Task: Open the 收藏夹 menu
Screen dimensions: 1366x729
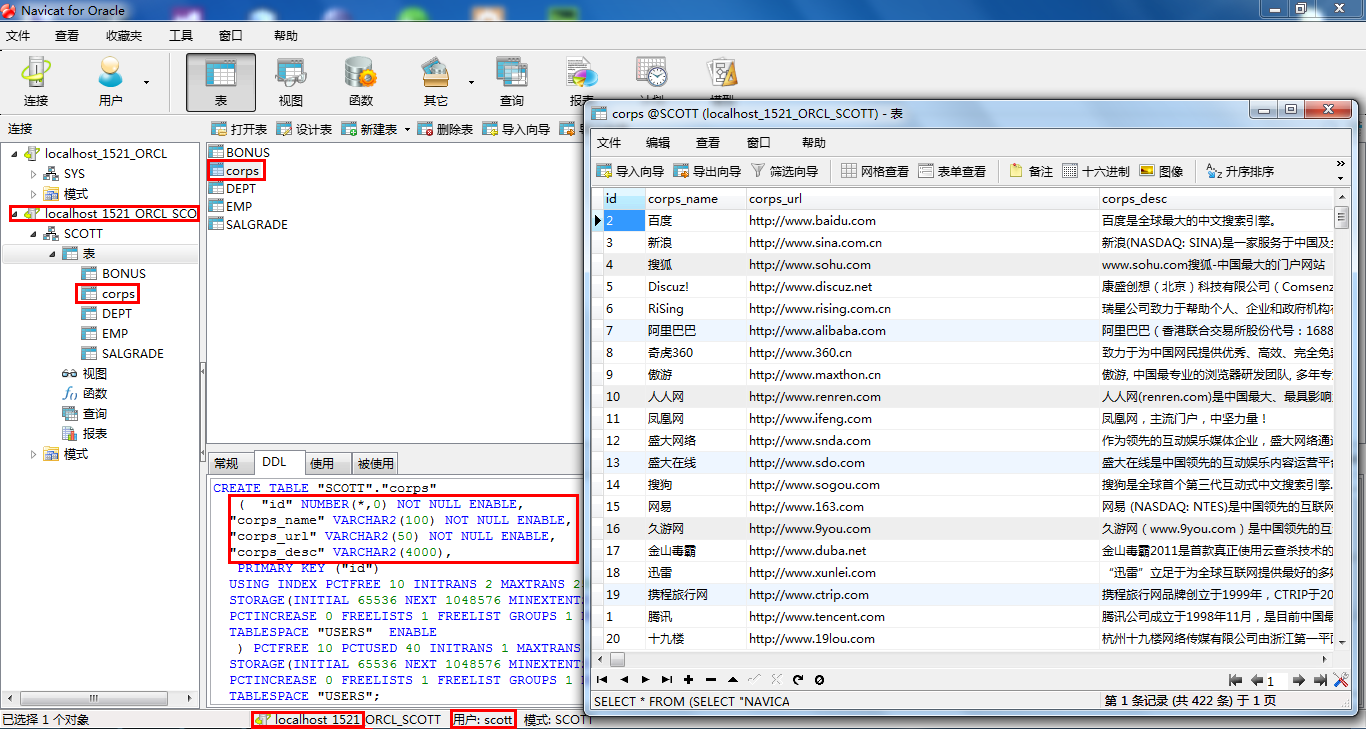Action: (124, 35)
